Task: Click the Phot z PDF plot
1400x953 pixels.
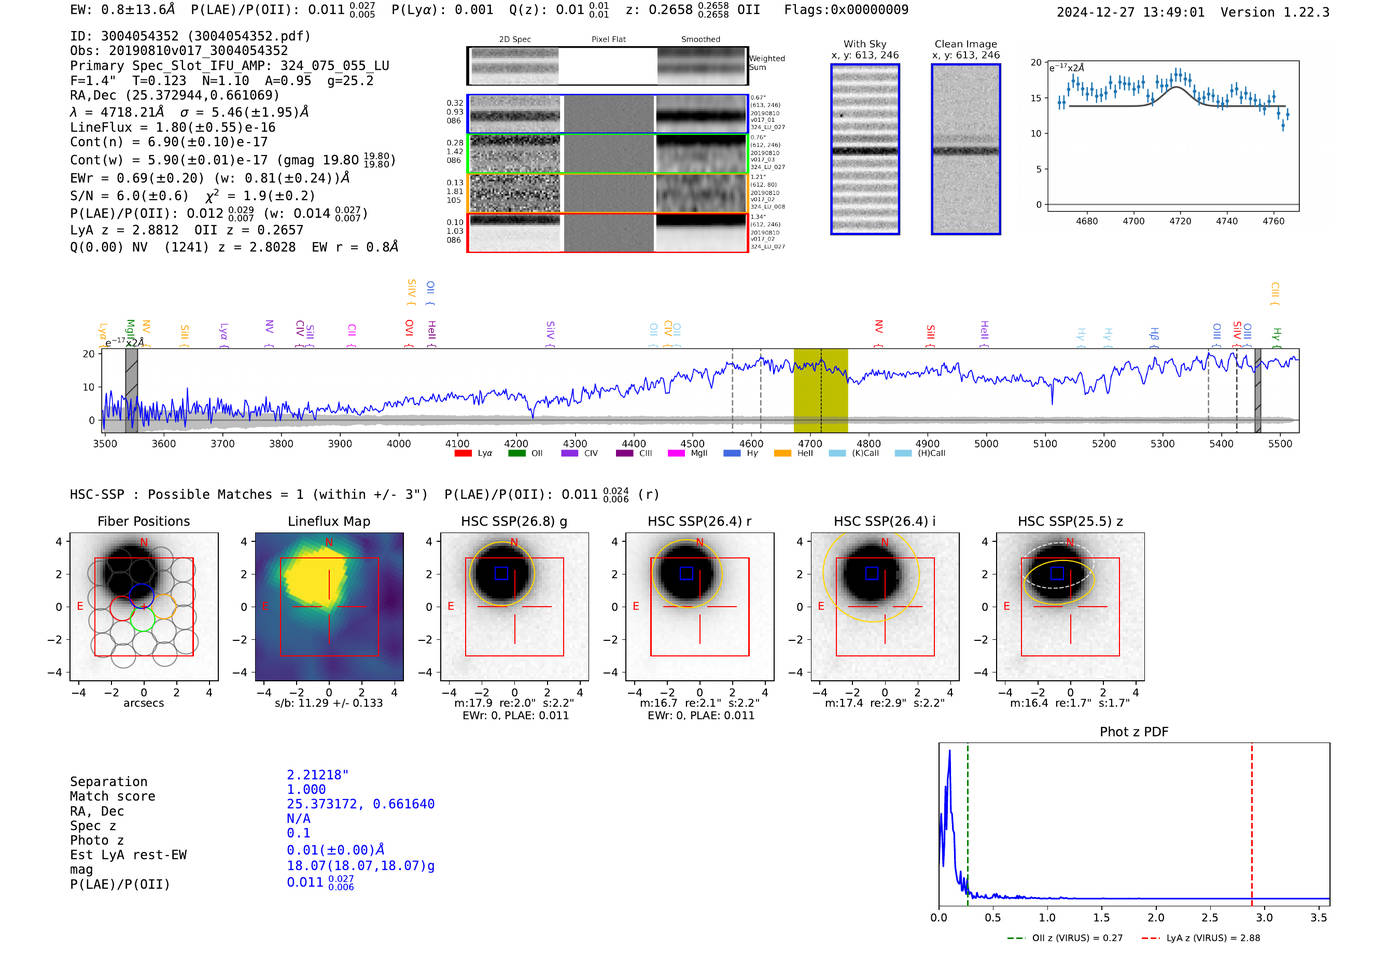Action: (1134, 824)
